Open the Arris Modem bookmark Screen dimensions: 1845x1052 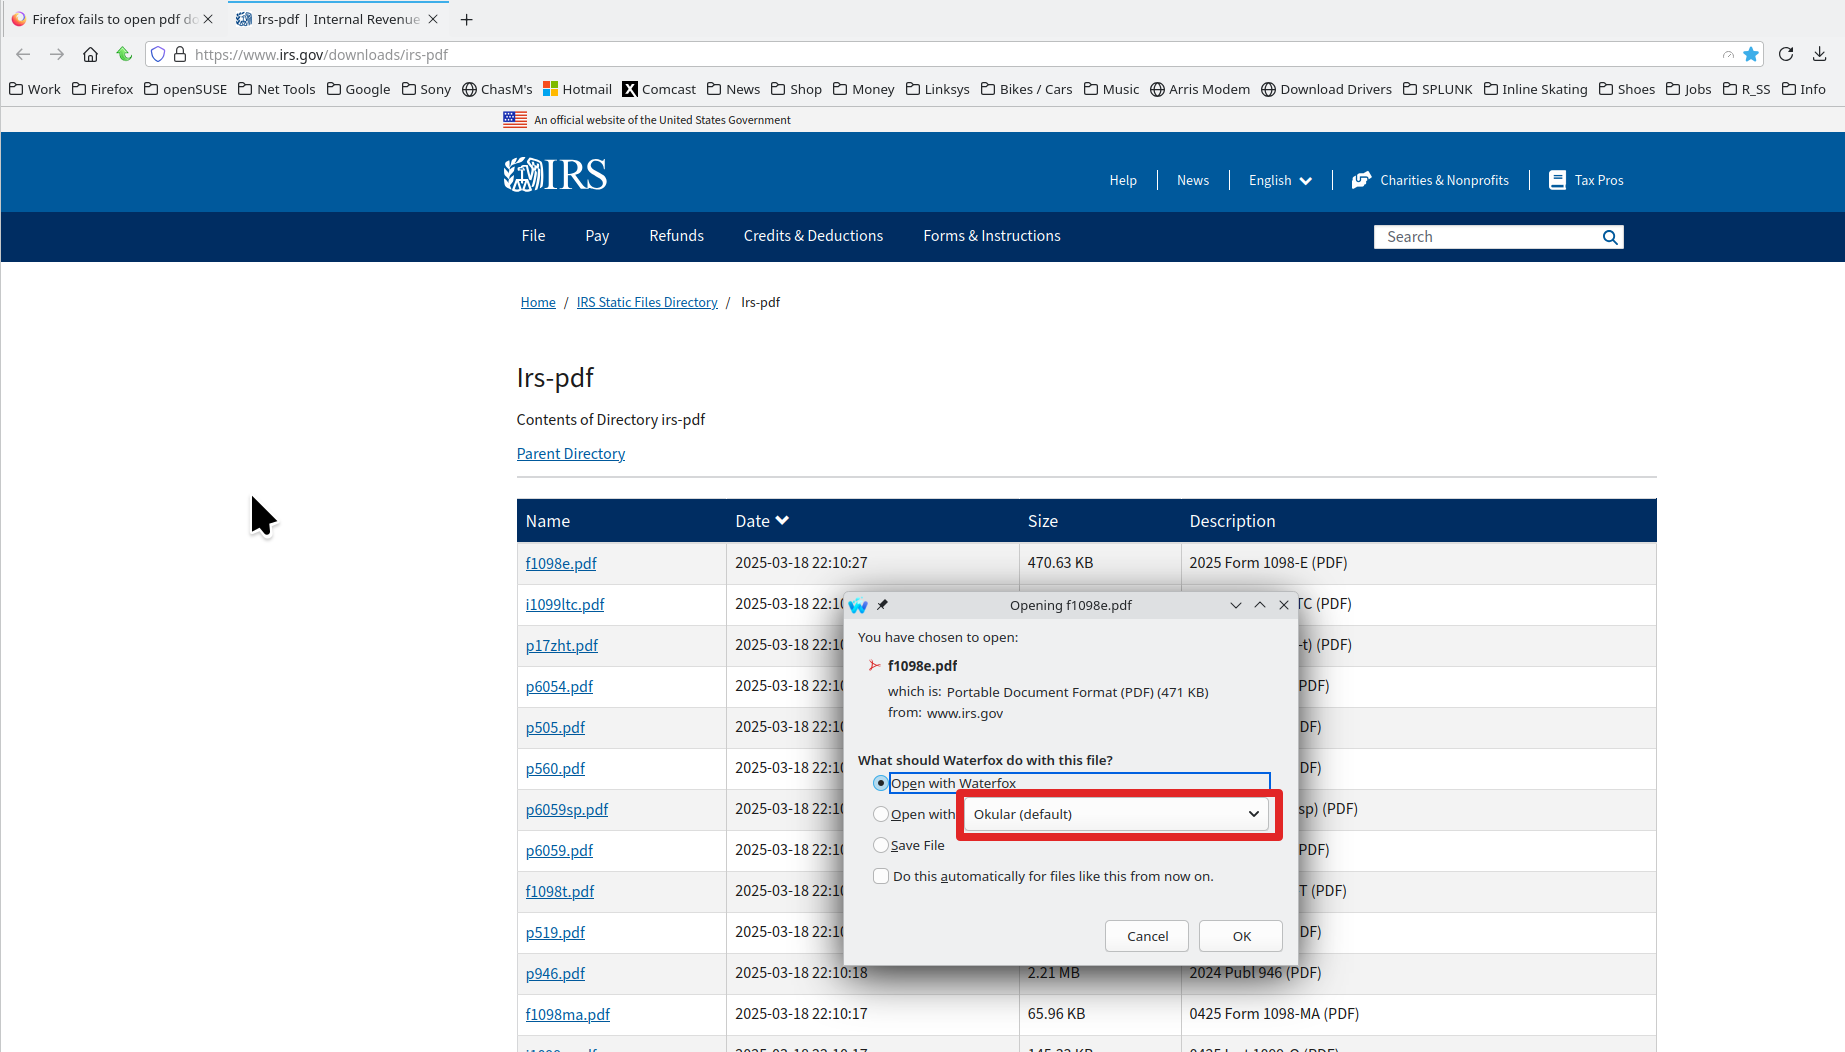click(1199, 89)
